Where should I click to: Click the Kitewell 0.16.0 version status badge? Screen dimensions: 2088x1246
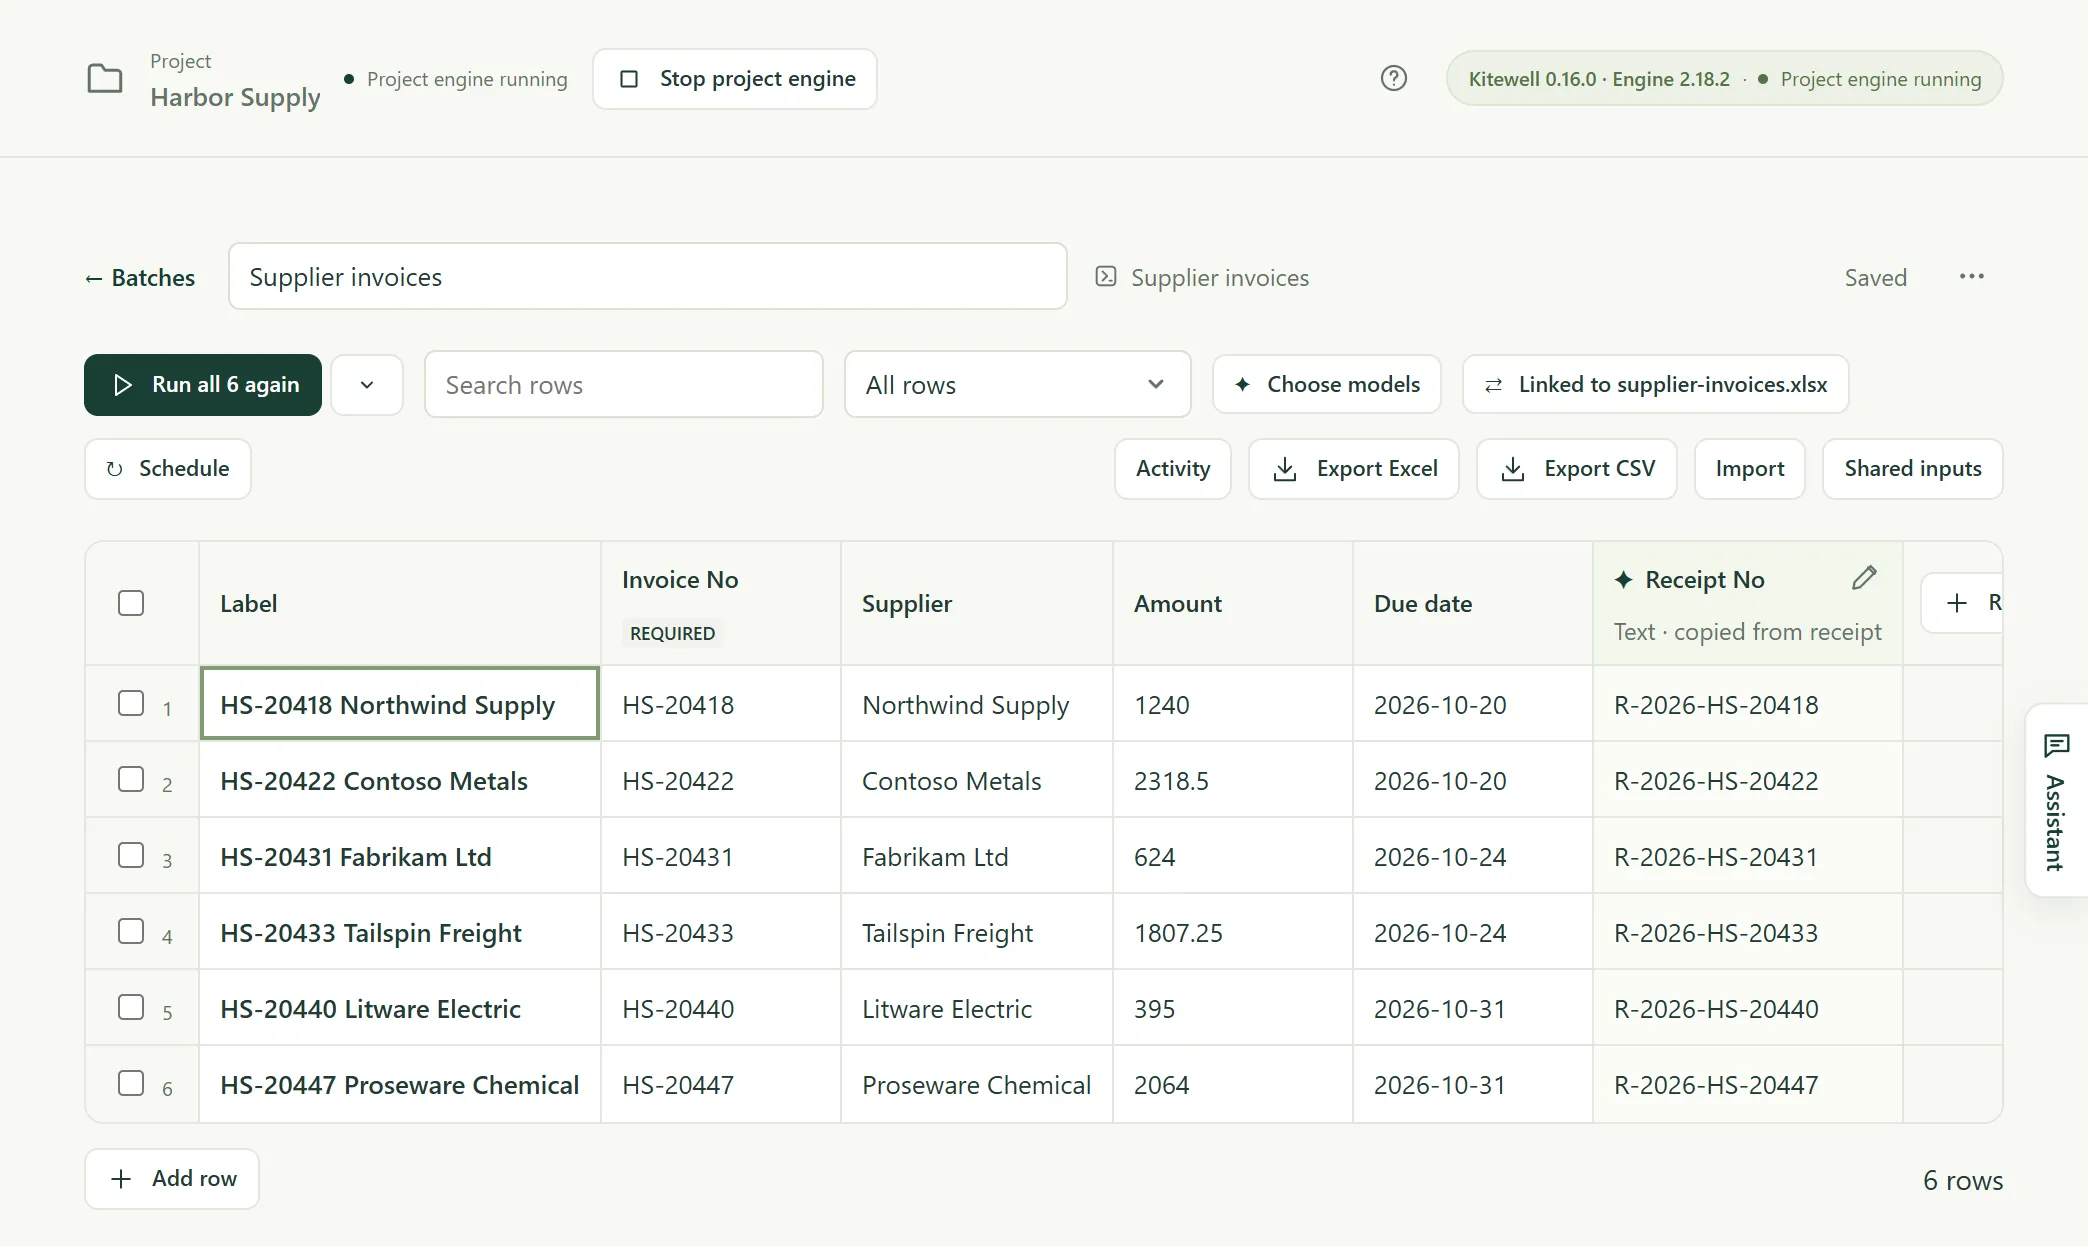[1724, 78]
